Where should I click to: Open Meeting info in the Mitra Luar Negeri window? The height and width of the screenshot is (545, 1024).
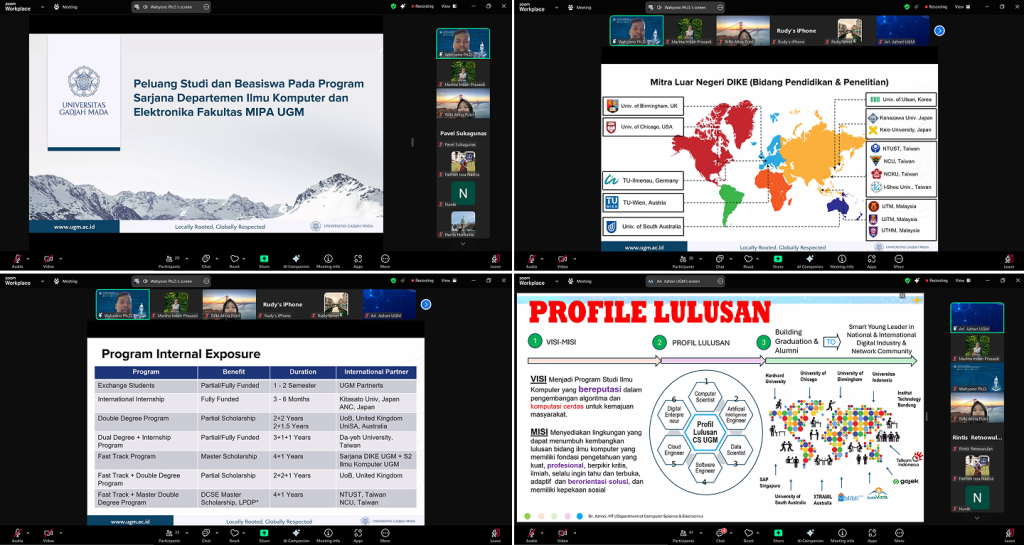point(842,260)
